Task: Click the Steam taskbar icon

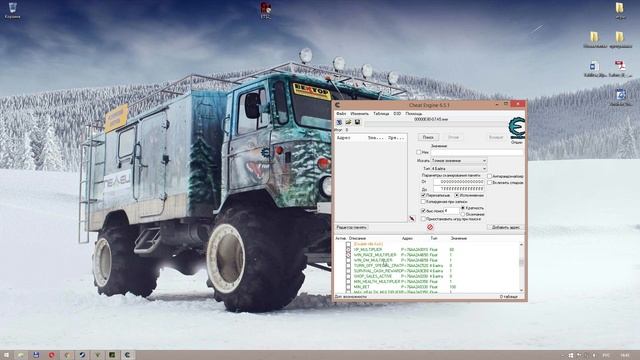Action: coord(82,355)
